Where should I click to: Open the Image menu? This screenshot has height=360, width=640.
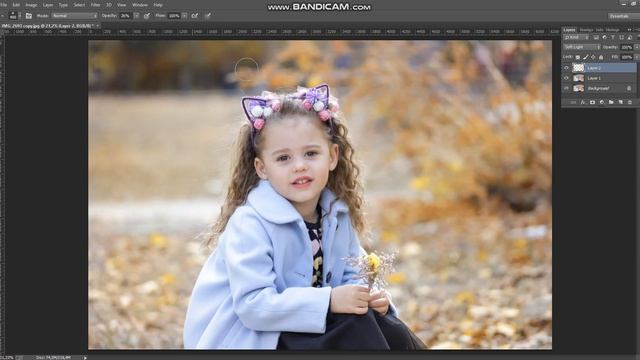click(31, 5)
